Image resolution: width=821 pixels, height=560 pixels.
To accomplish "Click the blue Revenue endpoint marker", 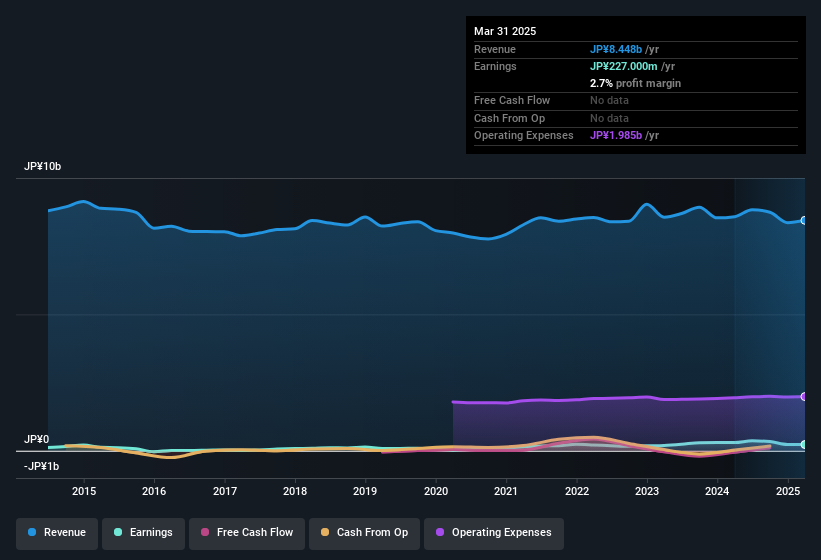I will pos(804,220).
